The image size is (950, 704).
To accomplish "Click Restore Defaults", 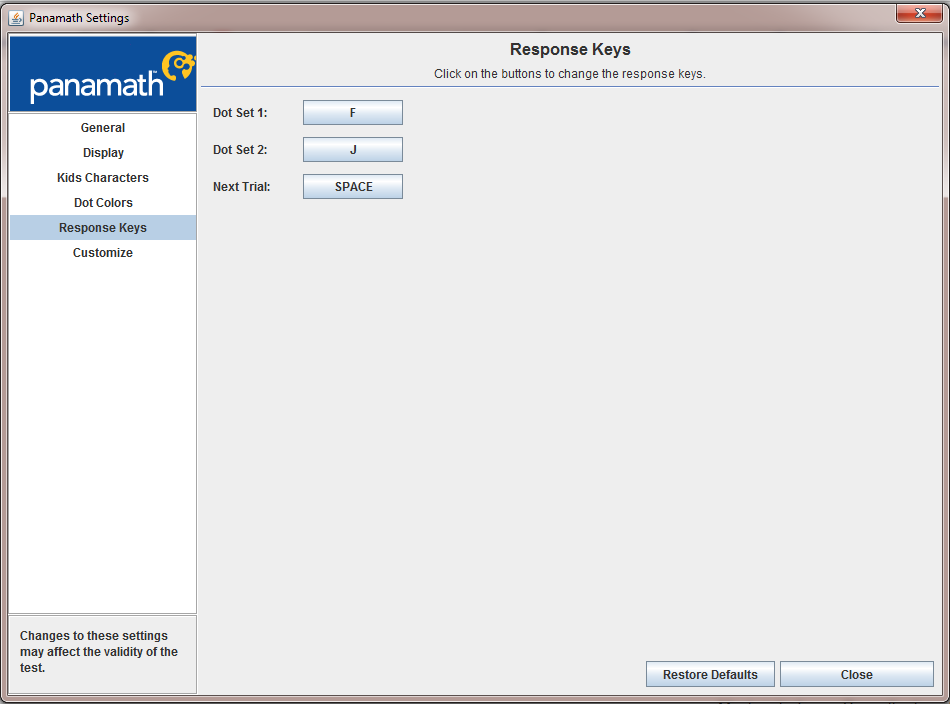I will pos(710,674).
